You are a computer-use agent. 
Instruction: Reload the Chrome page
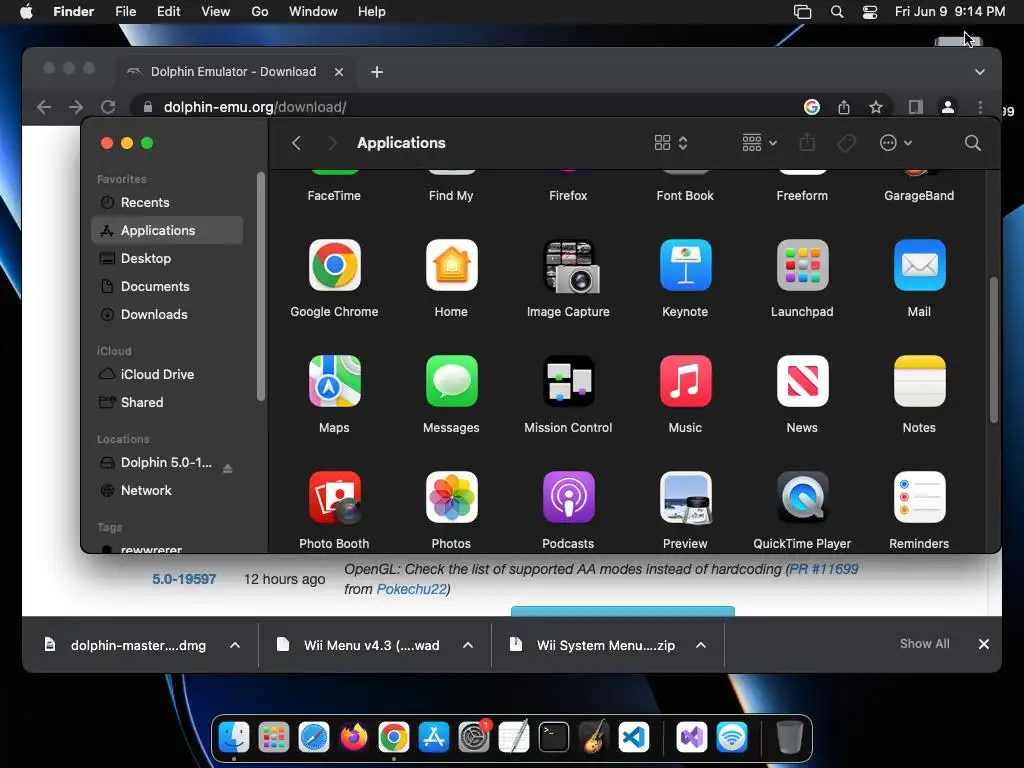(x=108, y=107)
